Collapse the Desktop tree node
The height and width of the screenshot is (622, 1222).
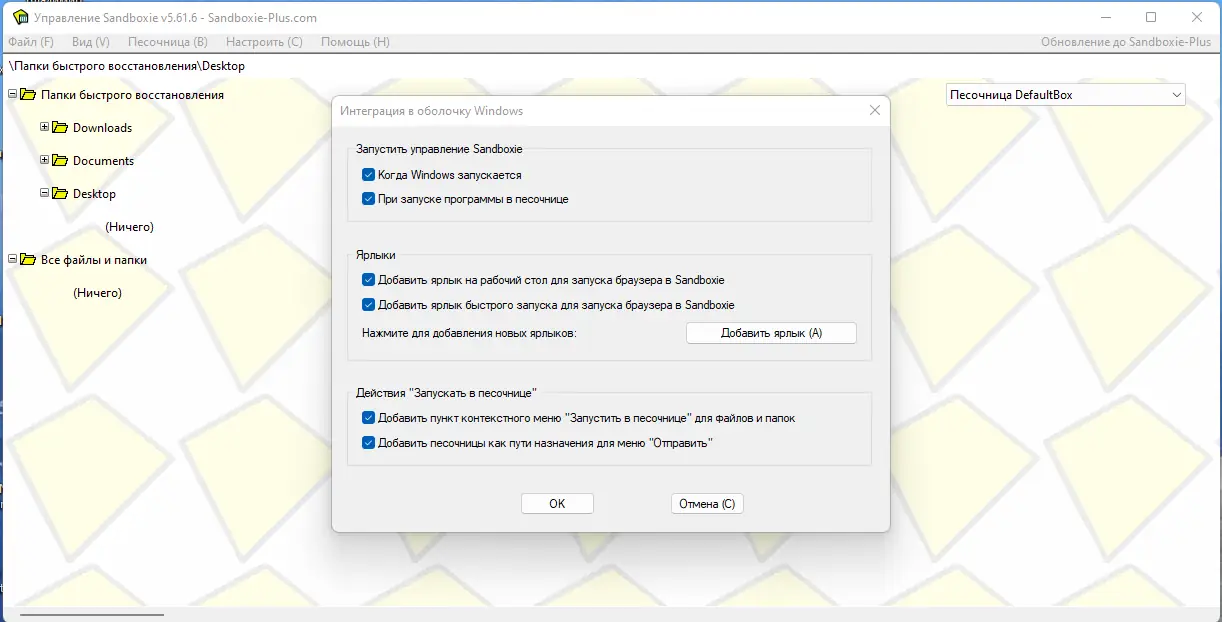pyautogui.click(x=44, y=193)
